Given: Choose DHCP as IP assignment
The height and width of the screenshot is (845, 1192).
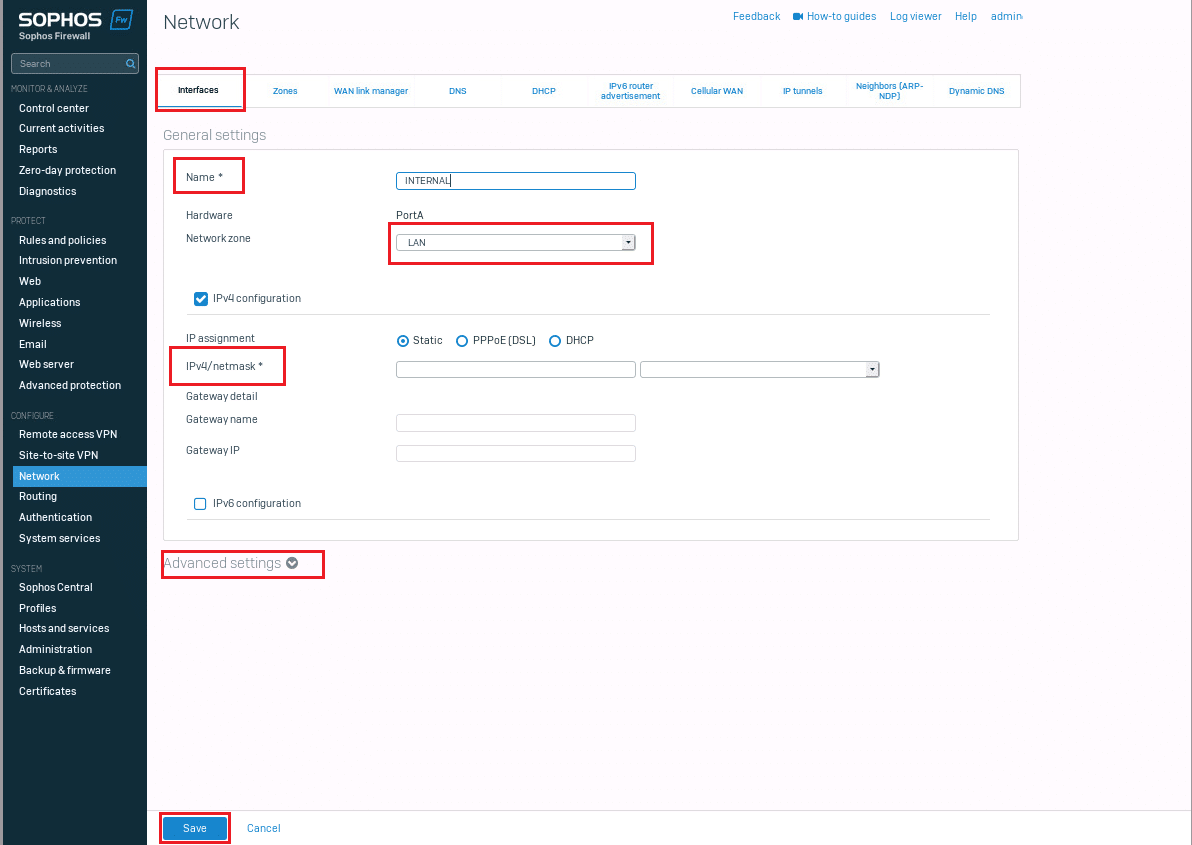Looking at the screenshot, I should click(x=555, y=341).
